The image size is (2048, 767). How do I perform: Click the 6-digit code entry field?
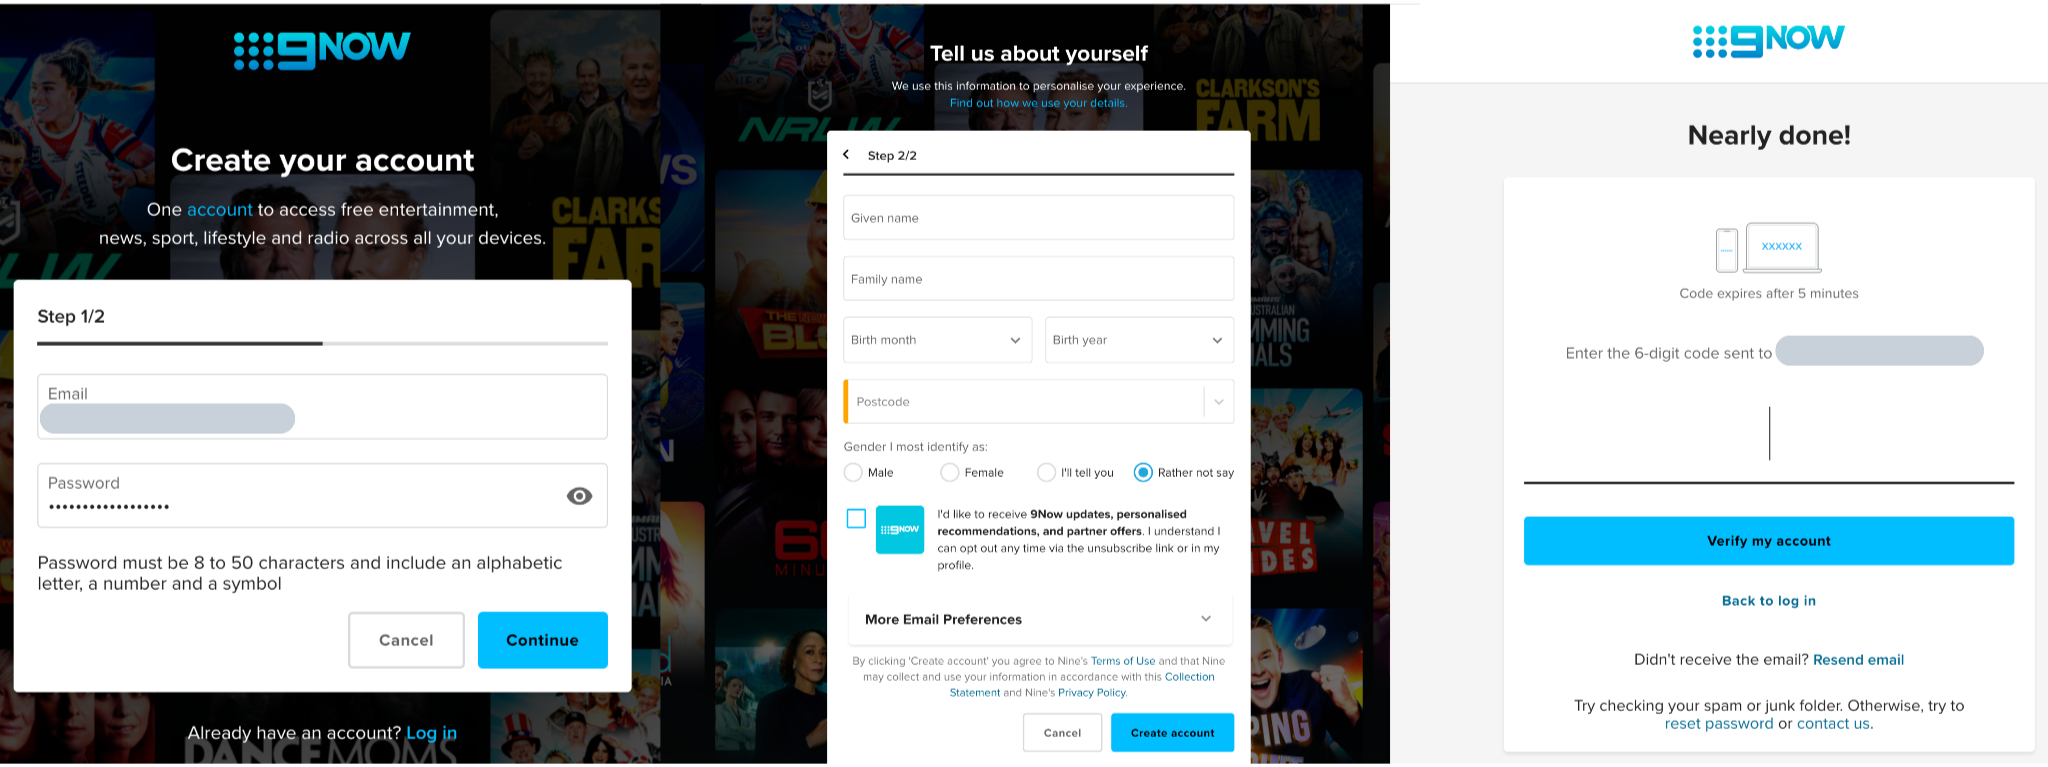[1768, 440]
